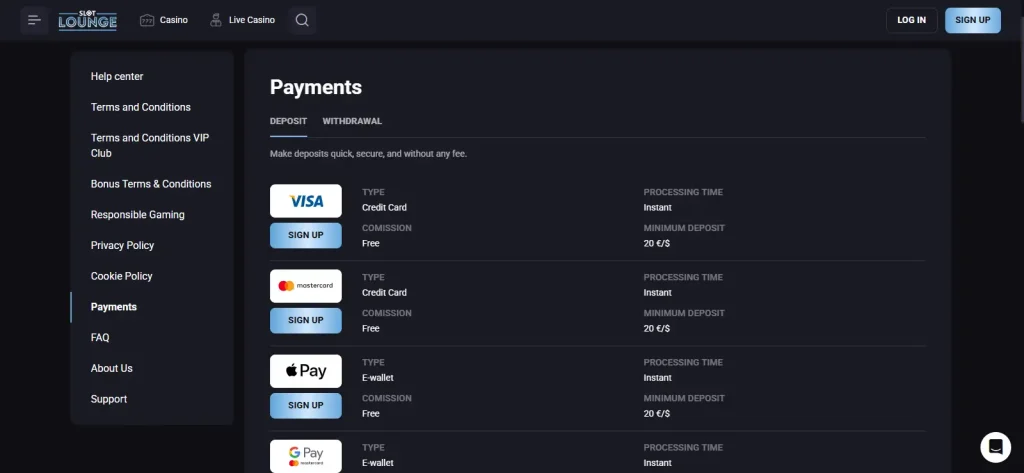Image resolution: width=1024 pixels, height=473 pixels.
Task: Open Privacy Policy page
Action: click(122, 246)
